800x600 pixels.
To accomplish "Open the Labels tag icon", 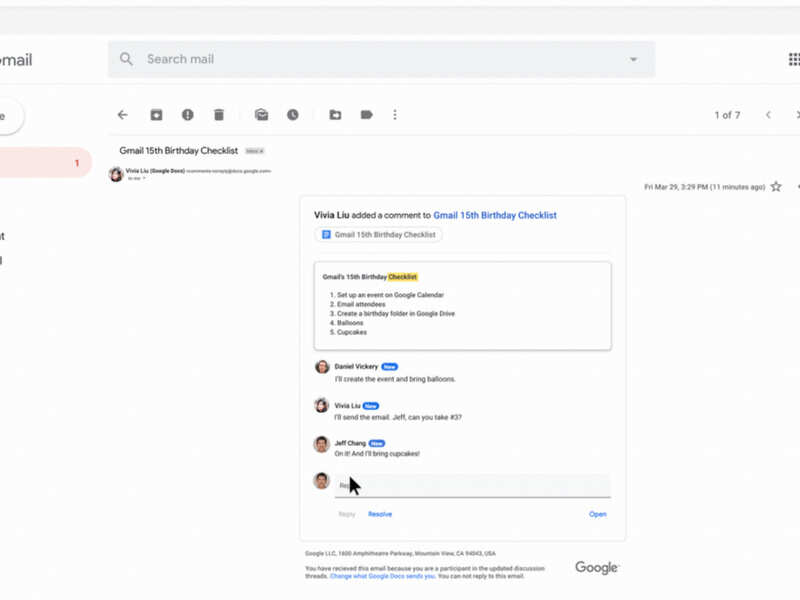I will click(x=366, y=115).
